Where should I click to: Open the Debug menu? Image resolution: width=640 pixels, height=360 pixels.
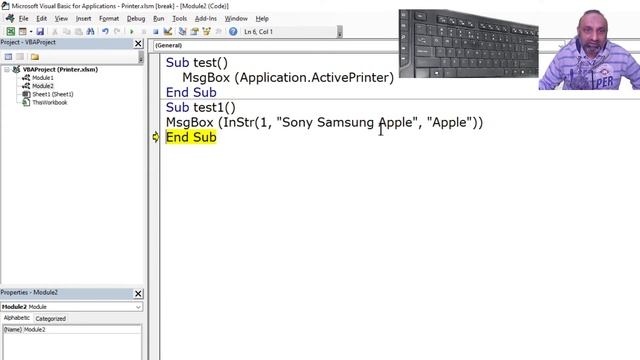[136, 19]
